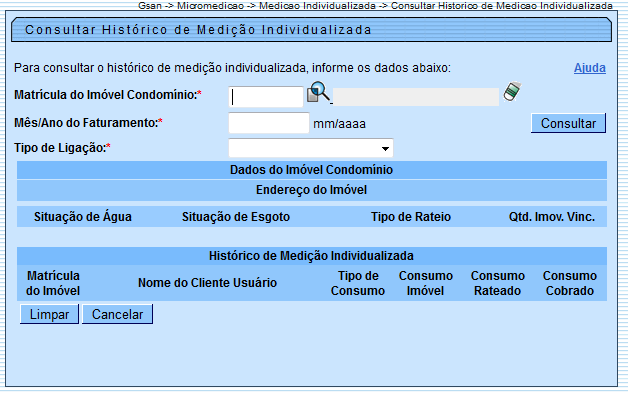The height and width of the screenshot is (393, 628).
Task: Click the 'Consumo Rateado' column header
Action: tap(498, 283)
